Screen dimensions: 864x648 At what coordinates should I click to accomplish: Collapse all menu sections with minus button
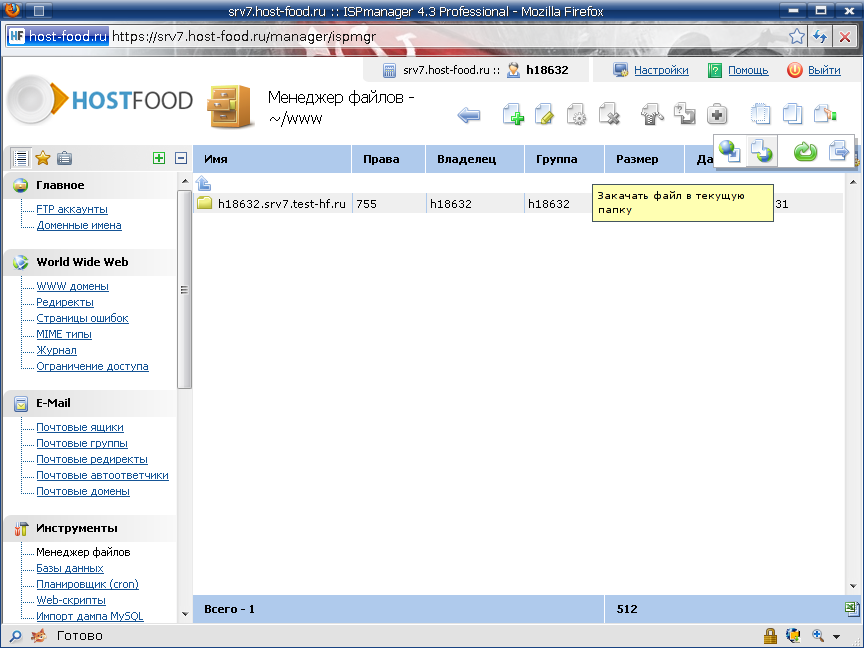tap(181, 158)
